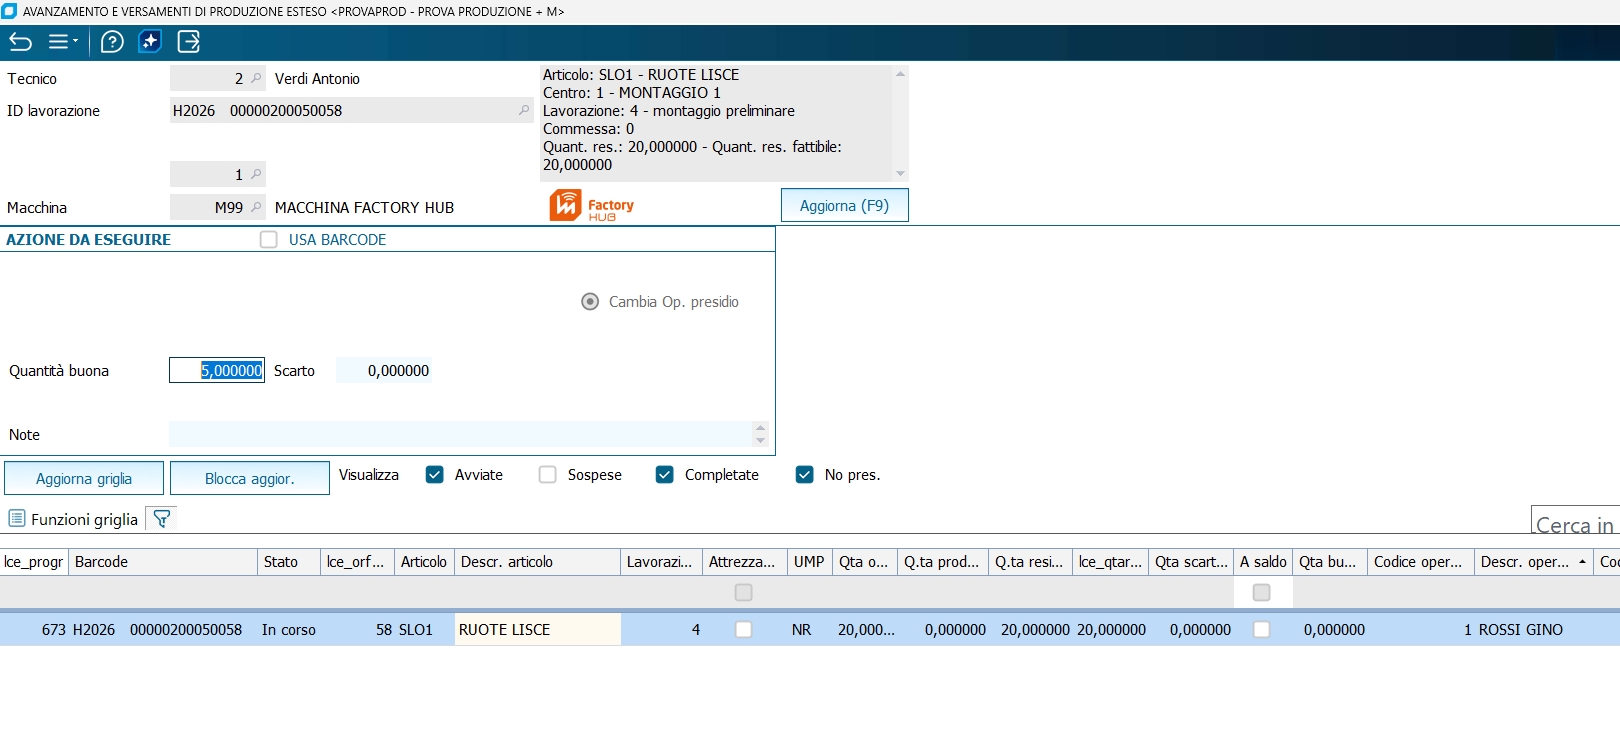Screen dimensions: 1620x737
Task: Click the sparkle assistant toolbar icon
Action: tap(150, 42)
